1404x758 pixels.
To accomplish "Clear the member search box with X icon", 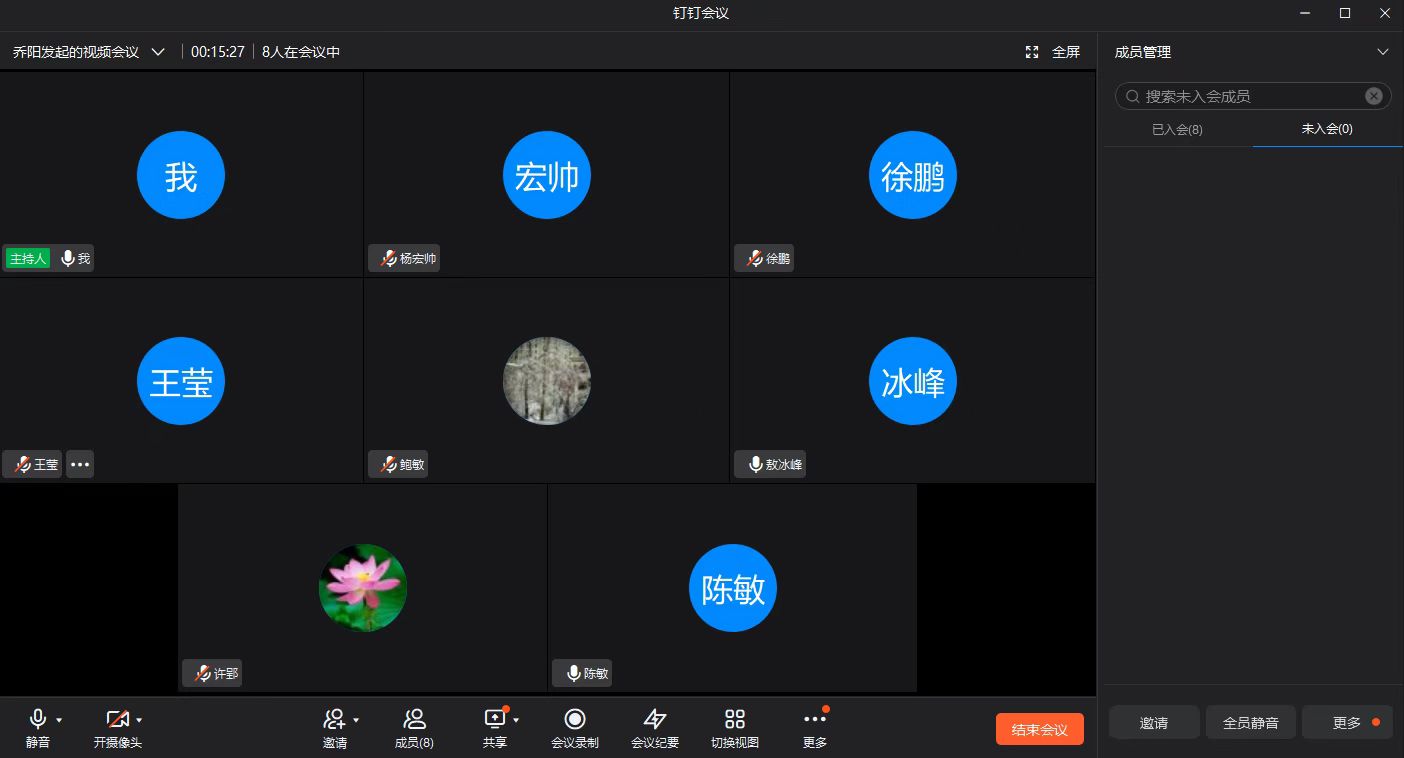I will (x=1373, y=96).
